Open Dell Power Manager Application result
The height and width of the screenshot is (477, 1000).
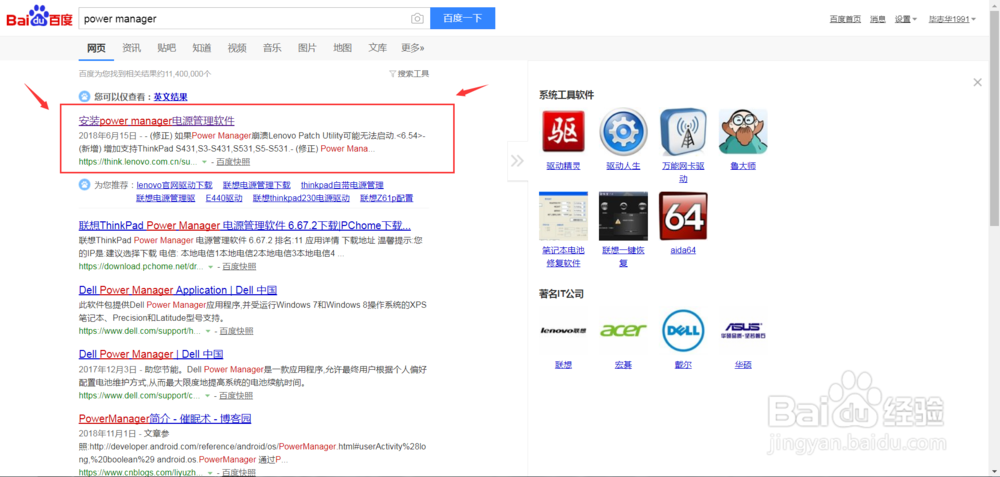pos(178,290)
